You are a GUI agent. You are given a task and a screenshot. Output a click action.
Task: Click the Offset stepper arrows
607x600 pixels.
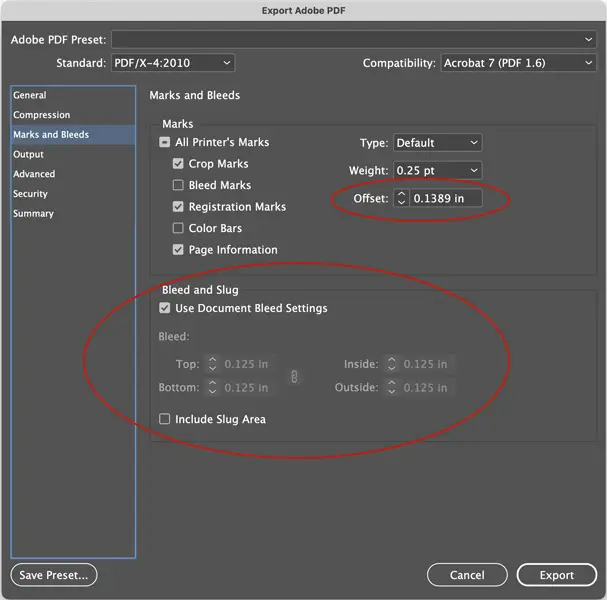(x=401, y=199)
